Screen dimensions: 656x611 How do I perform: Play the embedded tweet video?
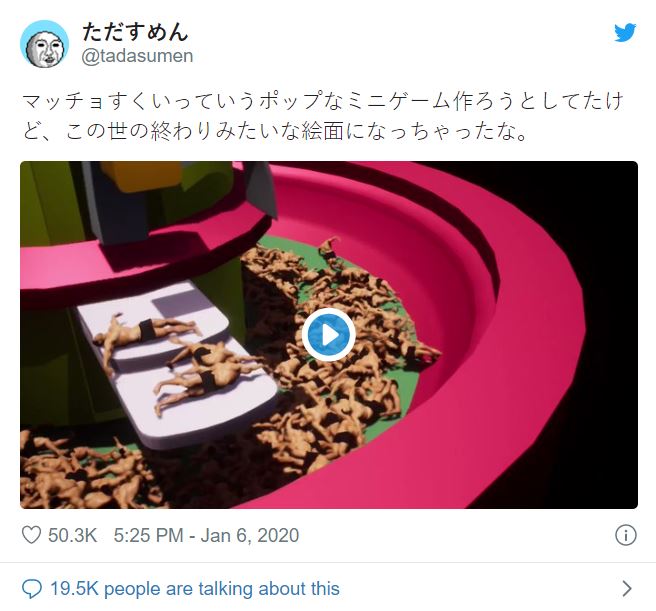pos(329,335)
